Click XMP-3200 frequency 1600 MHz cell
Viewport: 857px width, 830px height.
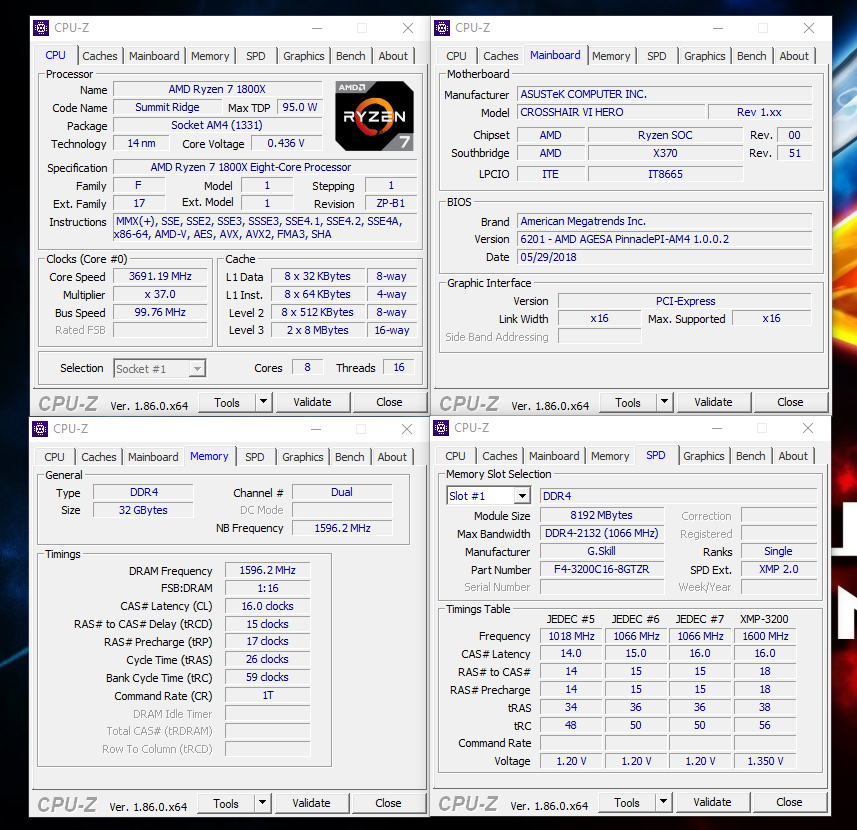tap(765, 636)
